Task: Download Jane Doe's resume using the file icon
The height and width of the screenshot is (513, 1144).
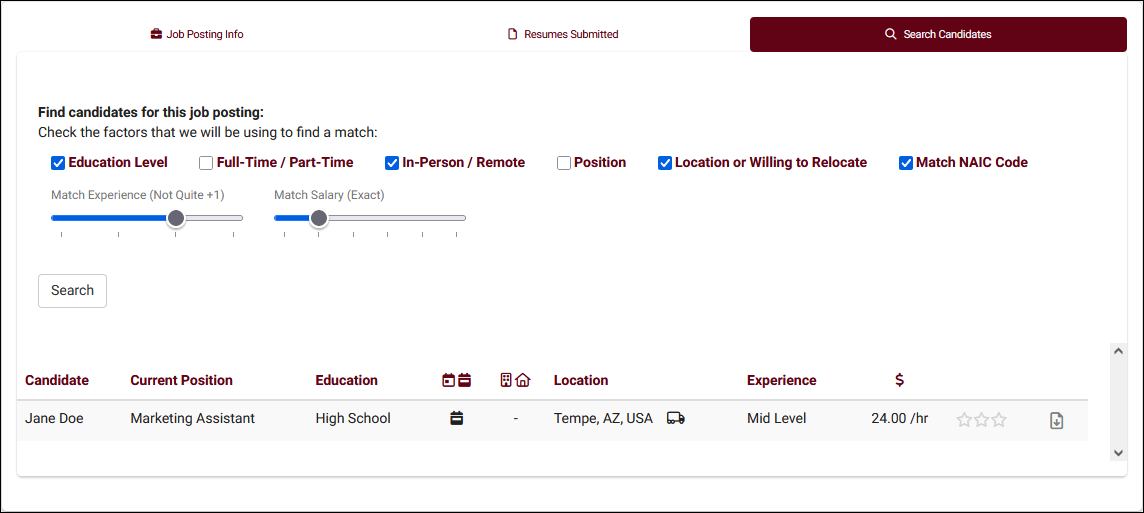Action: (x=1056, y=421)
